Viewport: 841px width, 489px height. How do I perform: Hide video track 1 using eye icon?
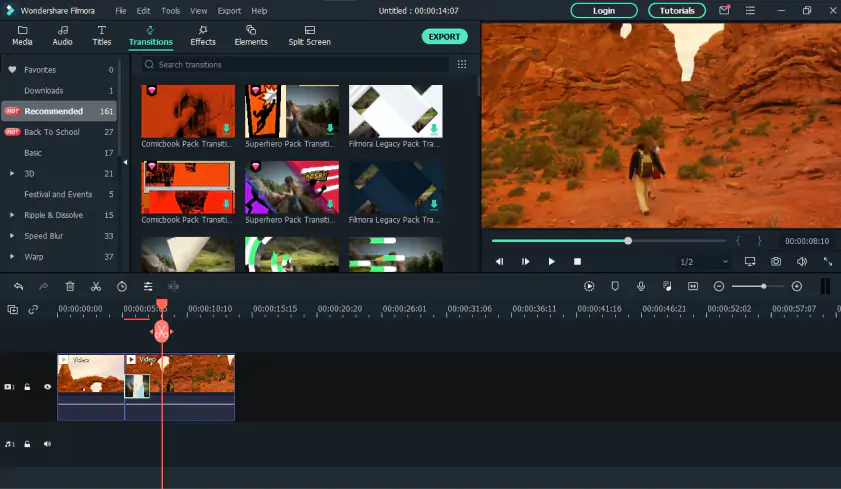[47, 386]
